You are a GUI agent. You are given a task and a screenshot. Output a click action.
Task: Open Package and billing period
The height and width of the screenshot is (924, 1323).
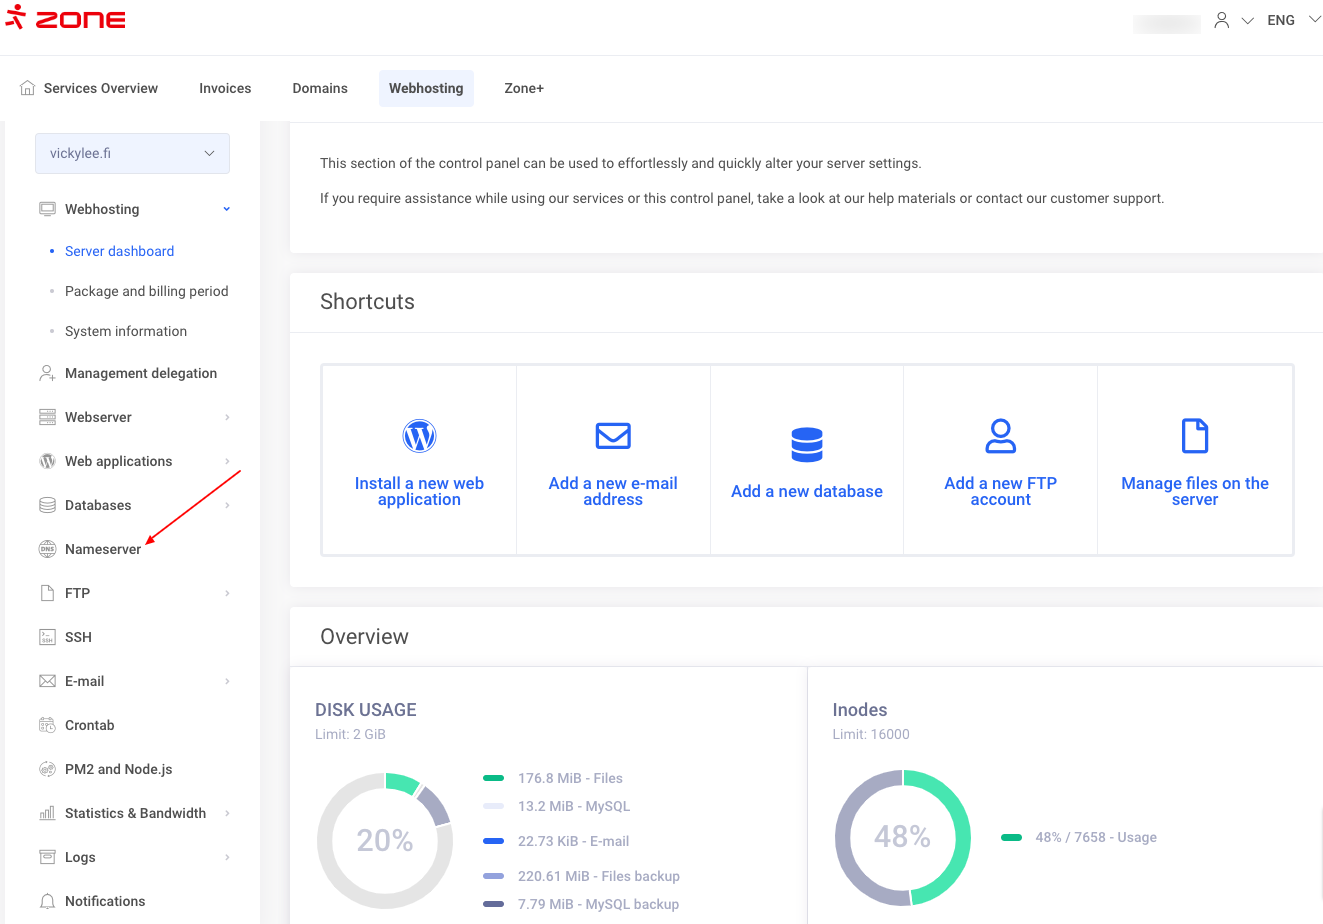pyautogui.click(x=146, y=291)
